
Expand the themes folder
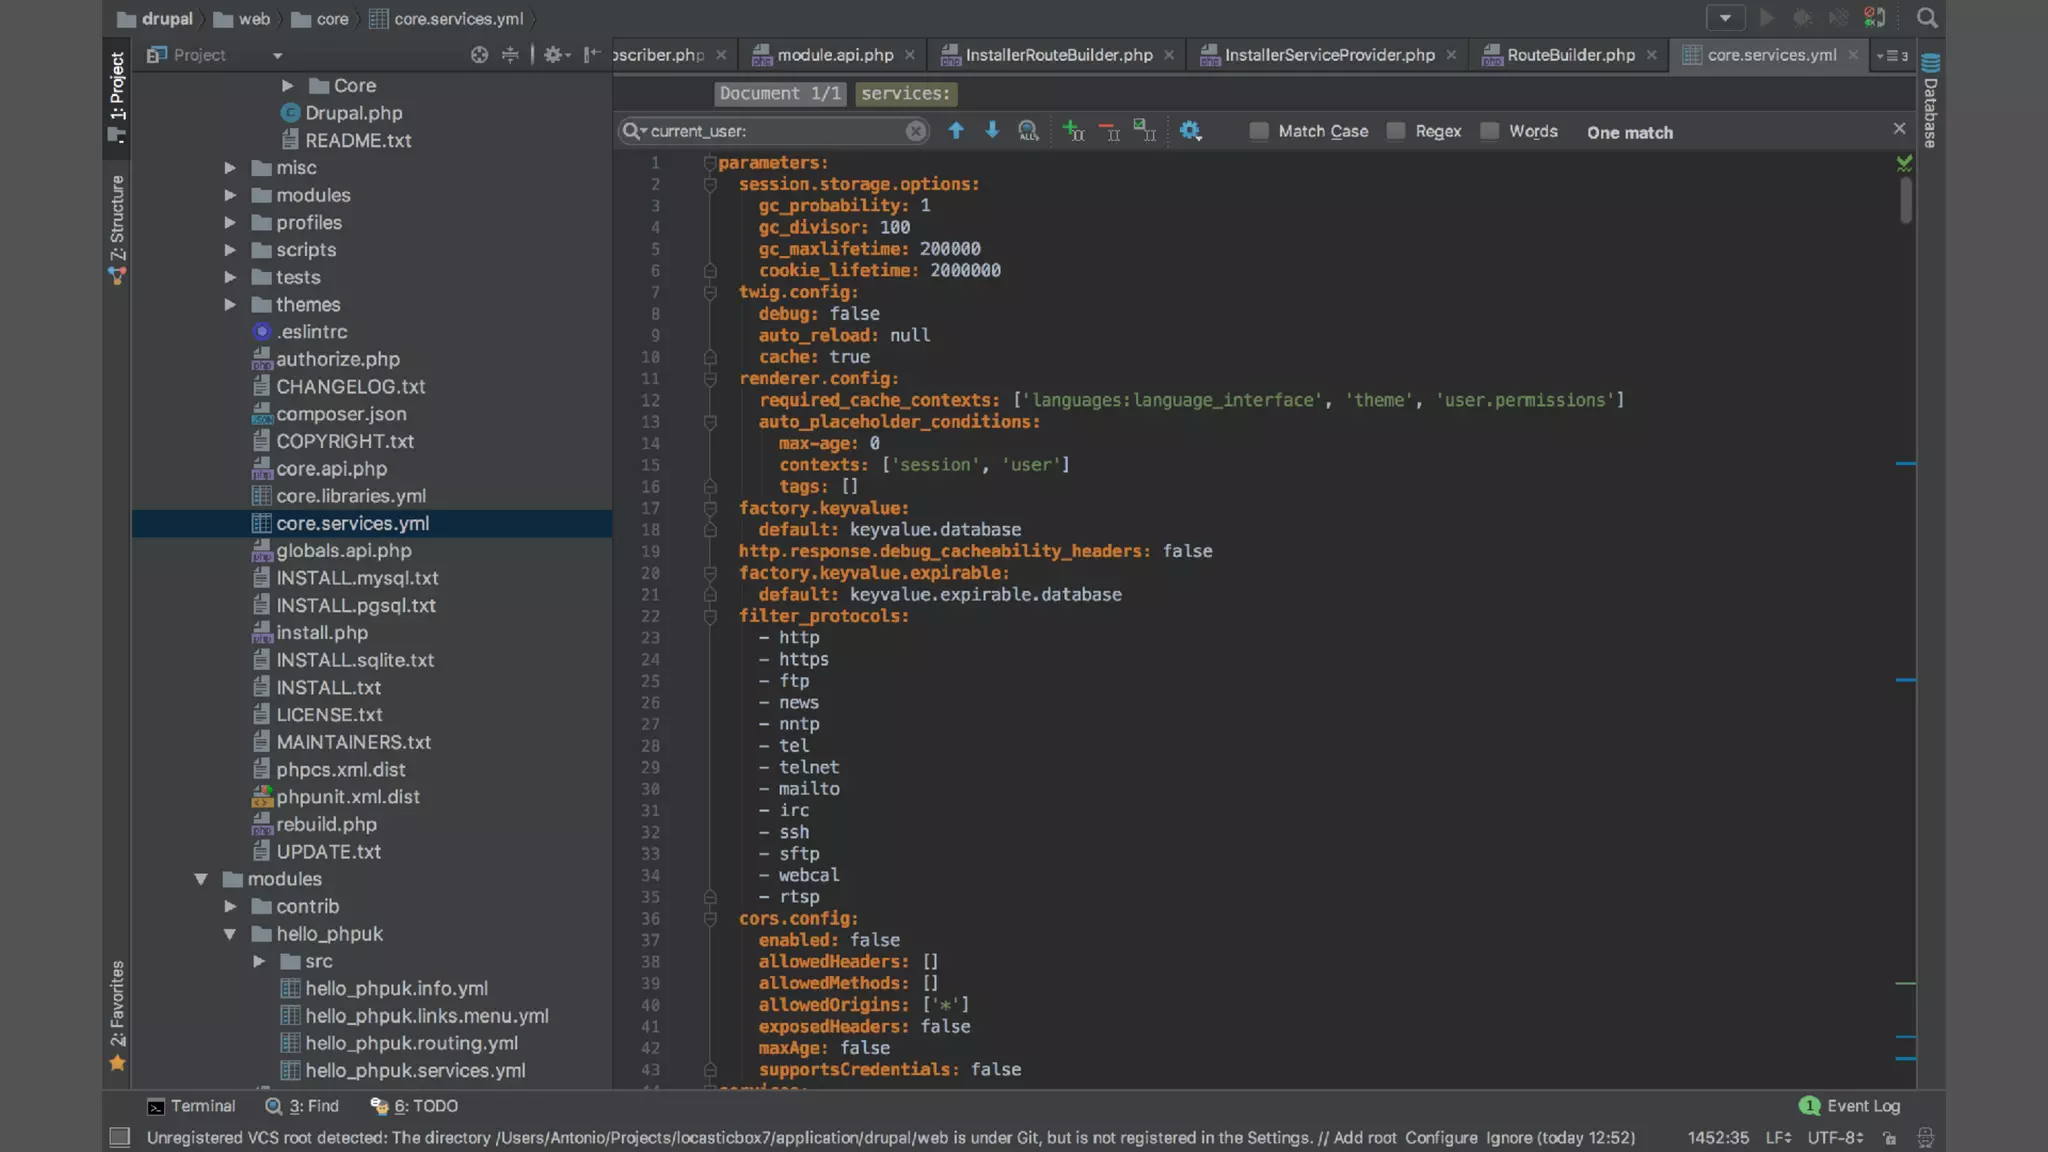pos(230,305)
